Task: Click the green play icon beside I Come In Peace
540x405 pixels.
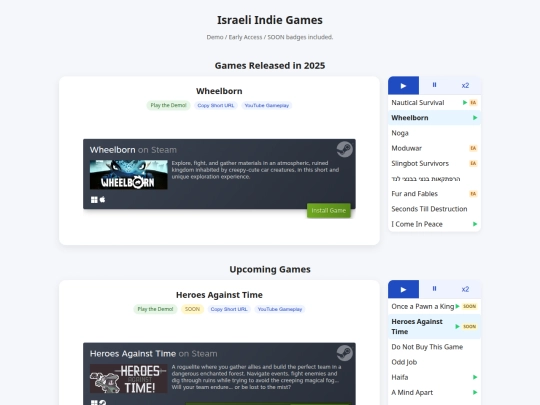Action: pos(475,224)
